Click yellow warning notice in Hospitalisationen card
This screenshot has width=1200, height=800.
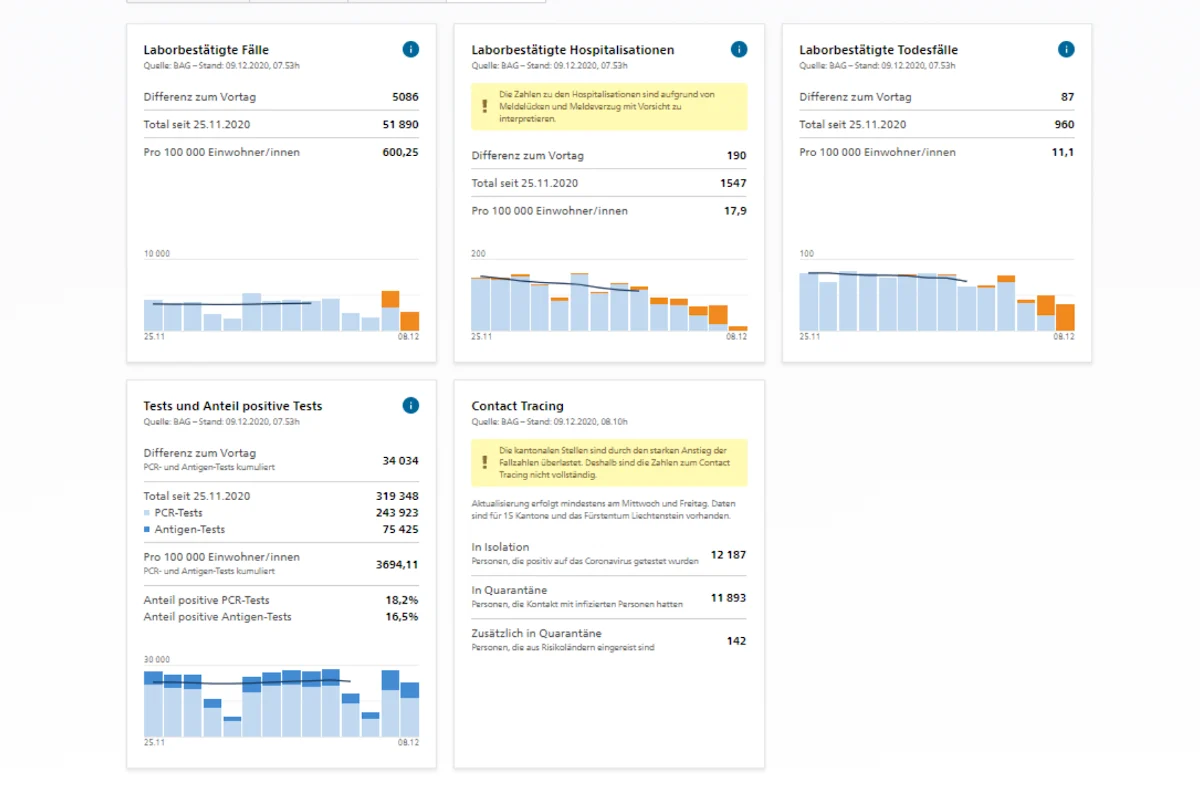click(x=609, y=106)
